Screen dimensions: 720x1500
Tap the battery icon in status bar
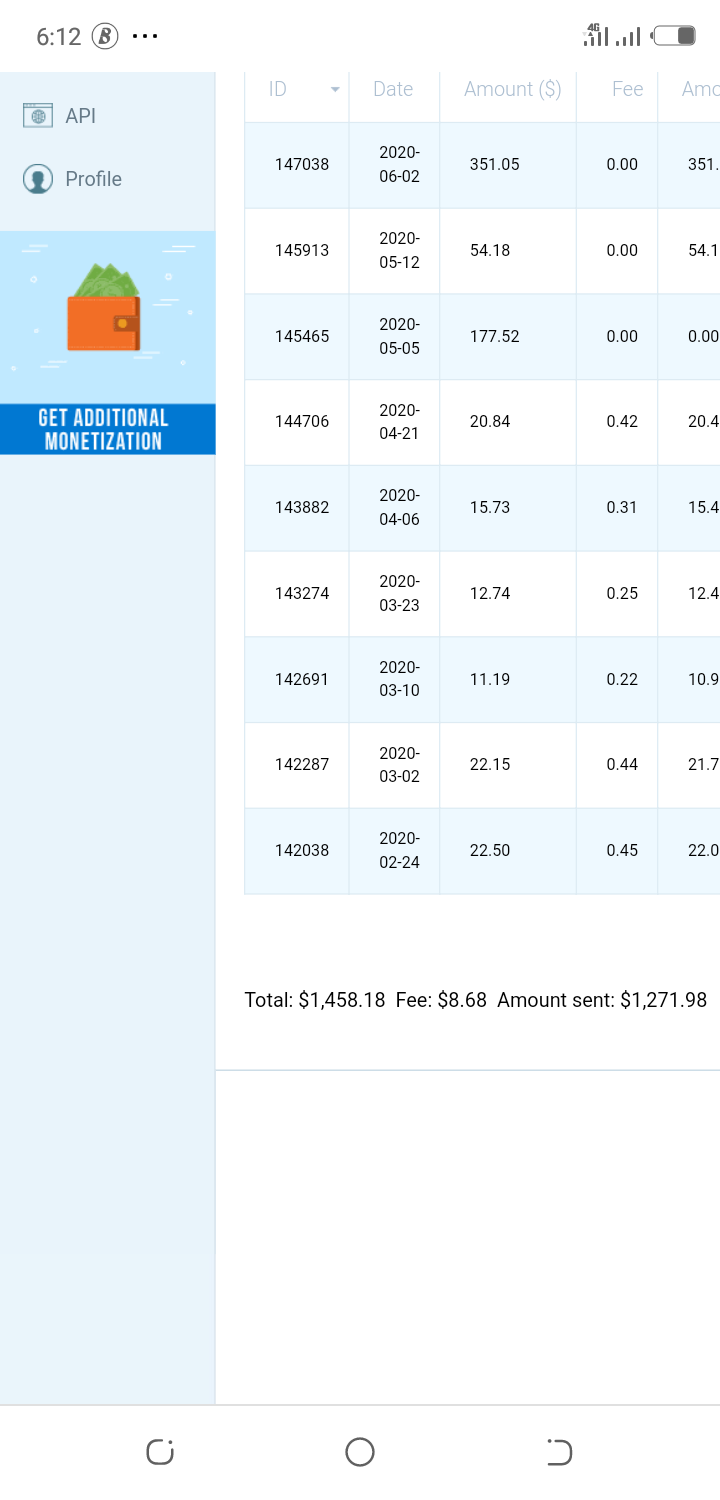[674, 36]
